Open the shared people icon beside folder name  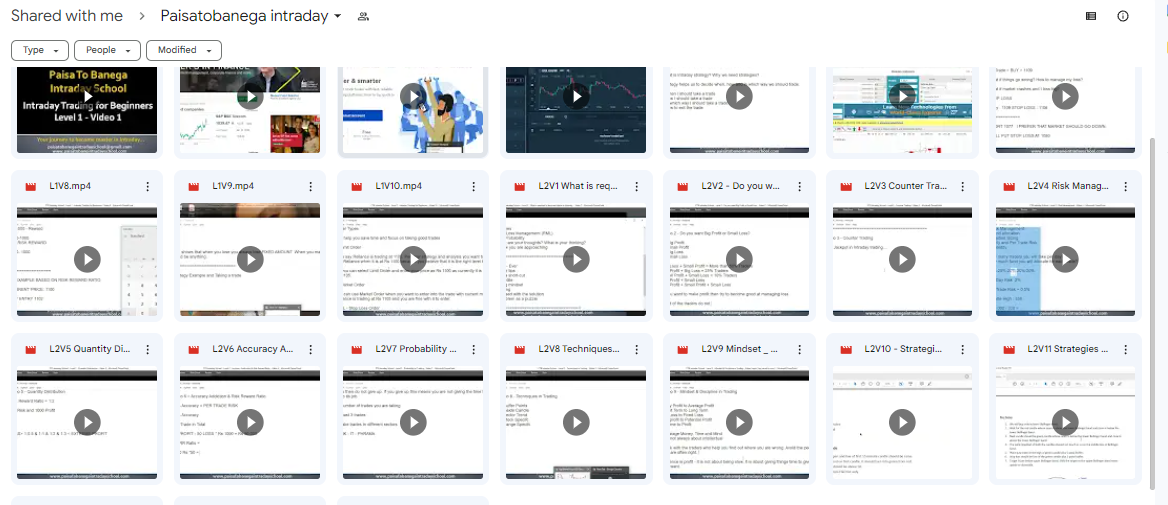point(362,17)
